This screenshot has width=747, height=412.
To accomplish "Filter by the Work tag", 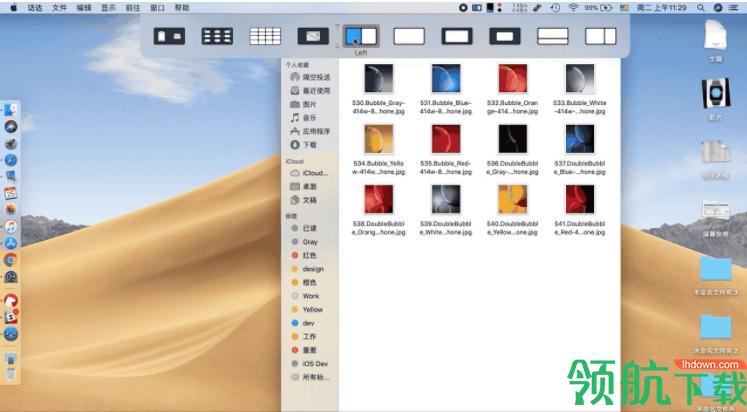I will coord(305,296).
